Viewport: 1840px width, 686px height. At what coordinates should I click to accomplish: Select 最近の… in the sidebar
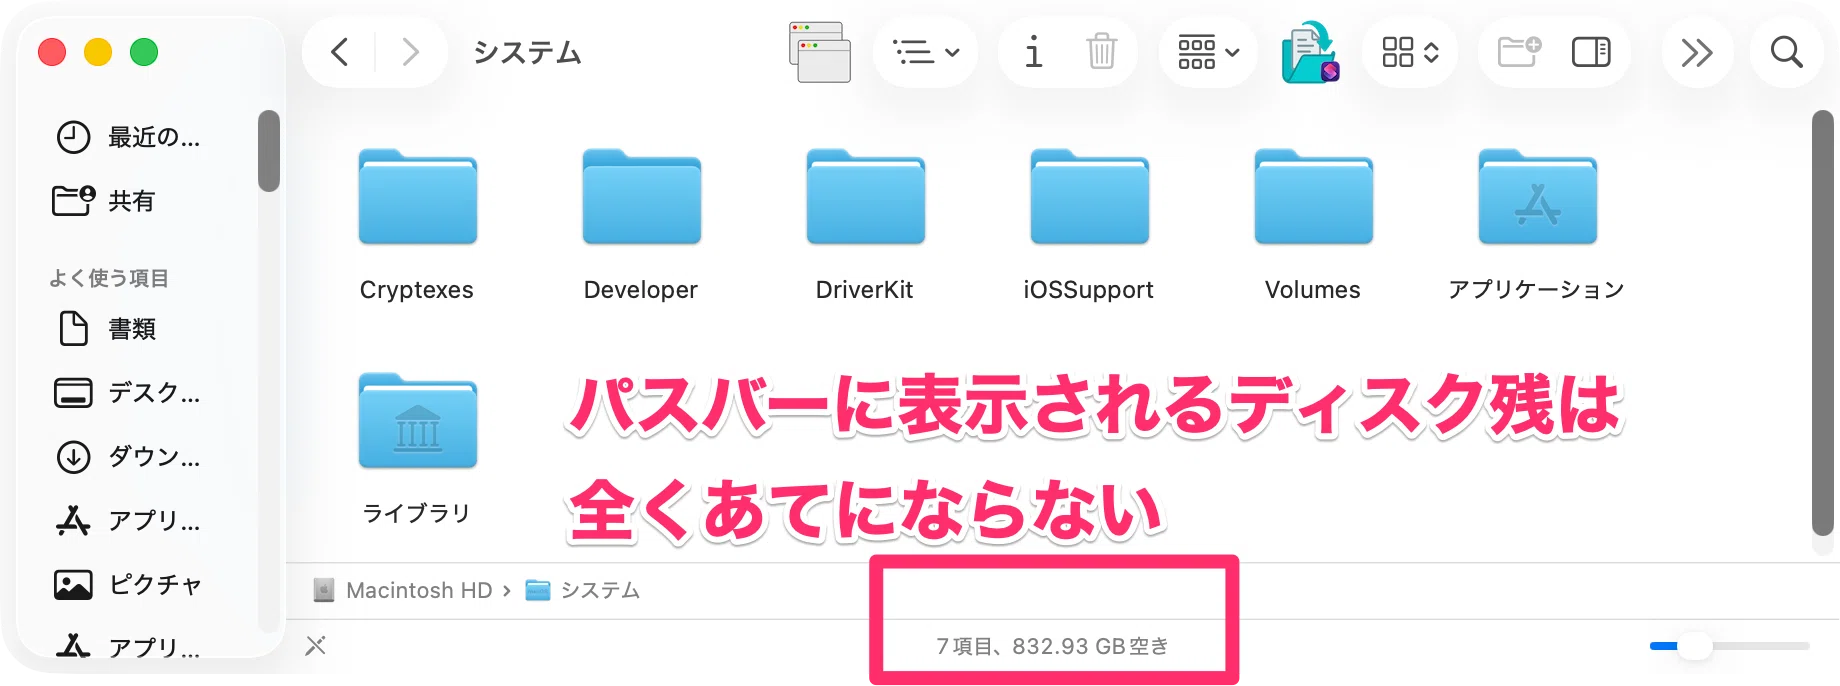(153, 137)
